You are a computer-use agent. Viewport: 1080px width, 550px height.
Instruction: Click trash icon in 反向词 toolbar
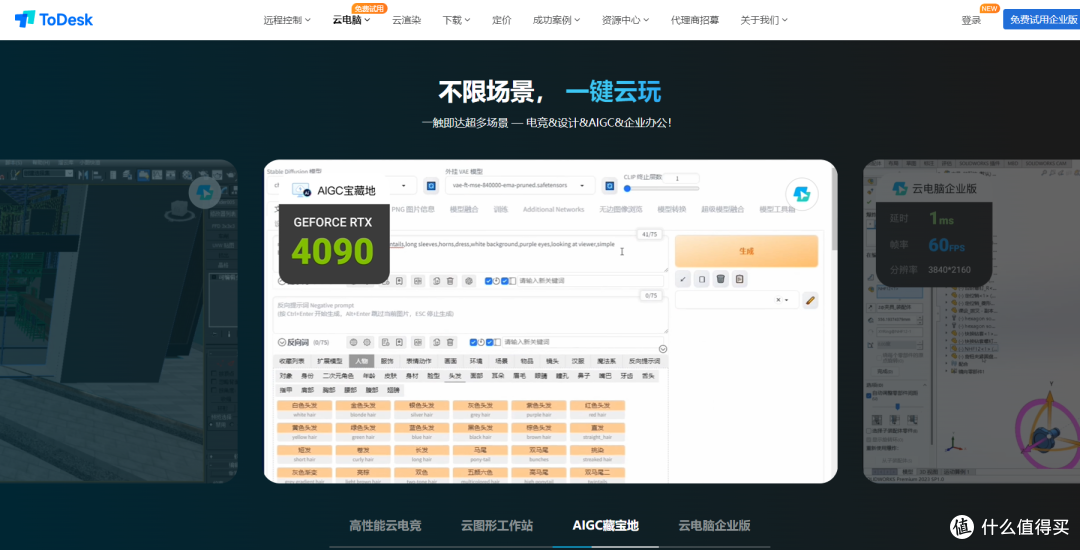tap(450, 342)
